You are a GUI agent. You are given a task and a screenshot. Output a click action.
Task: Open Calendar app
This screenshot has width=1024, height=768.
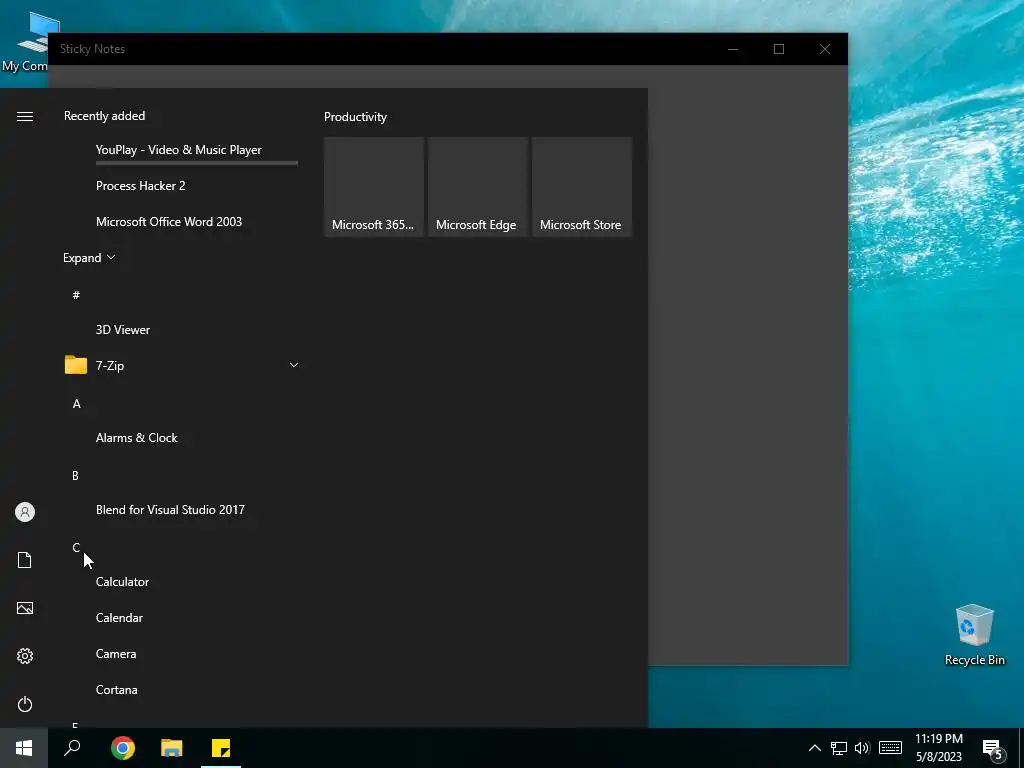coord(119,617)
